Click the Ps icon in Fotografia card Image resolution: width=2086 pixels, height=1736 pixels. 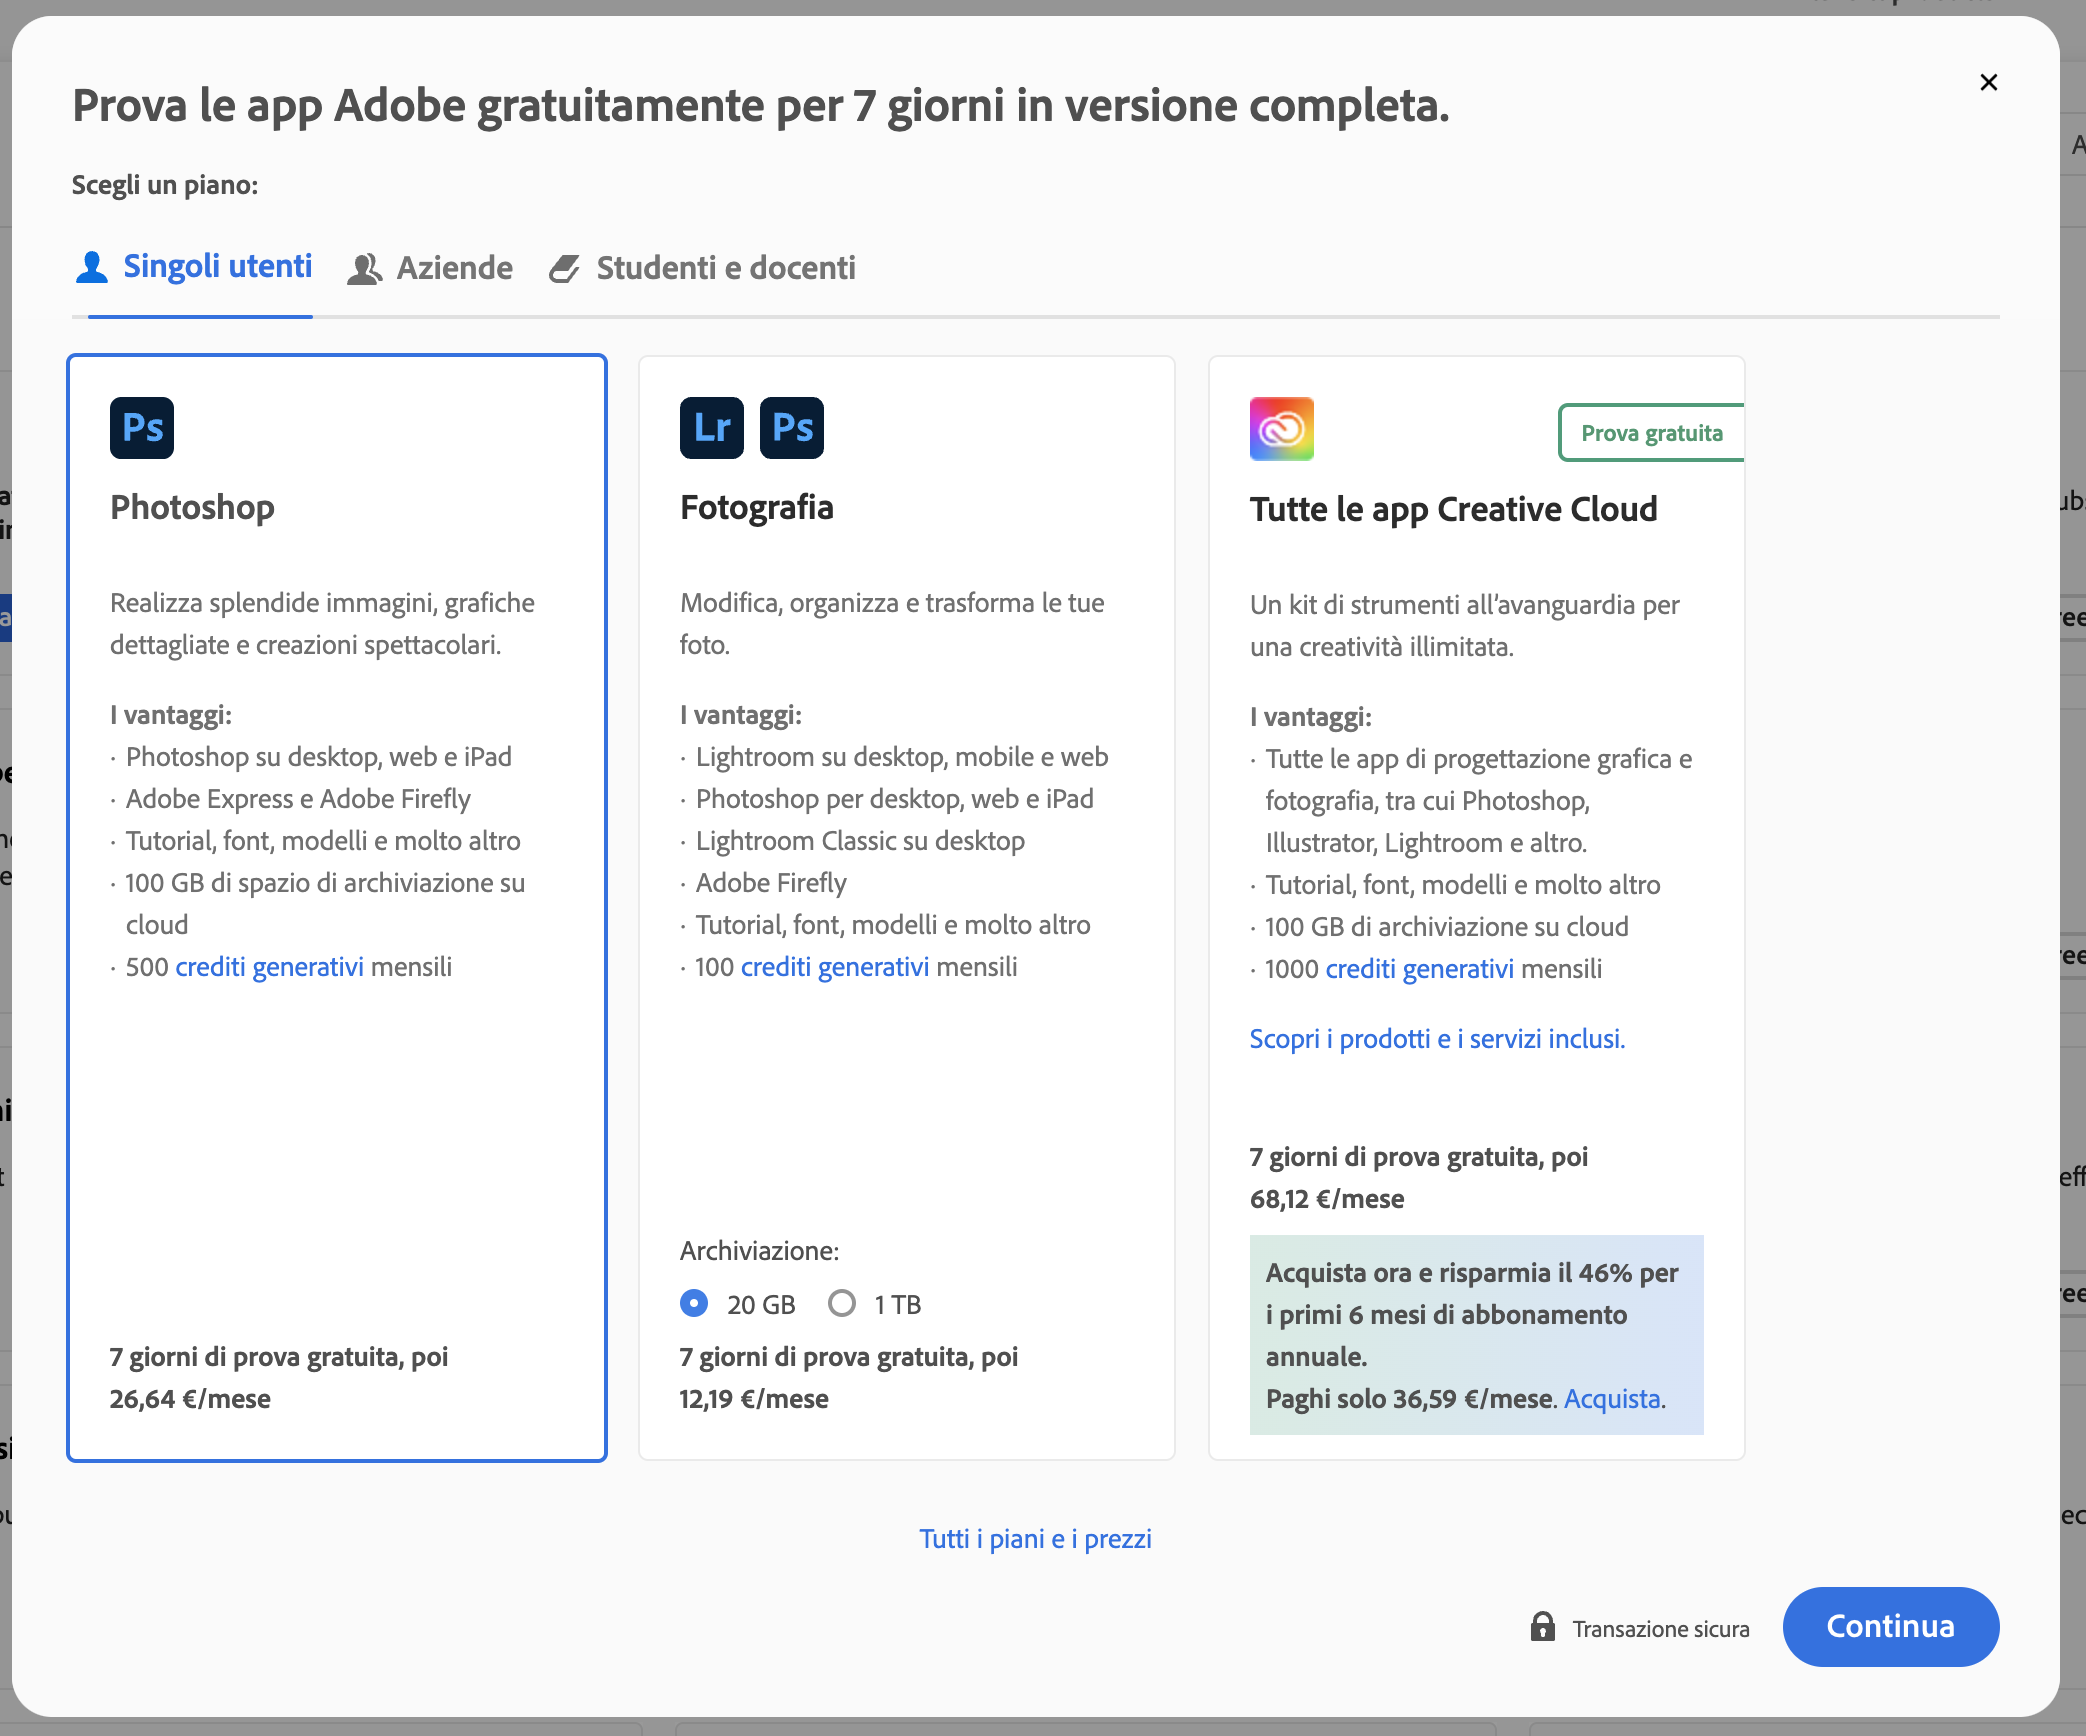791,428
